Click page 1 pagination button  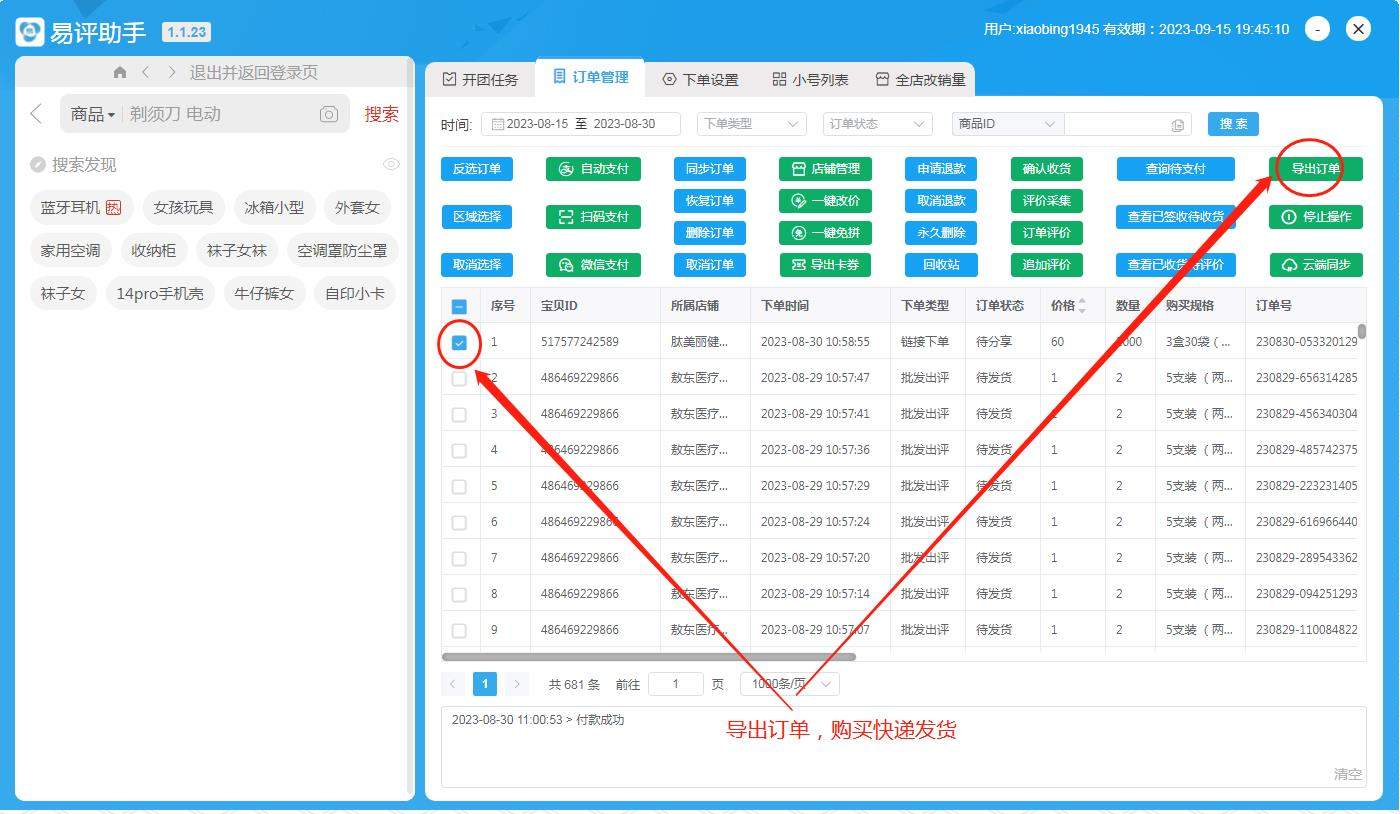click(485, 684)
